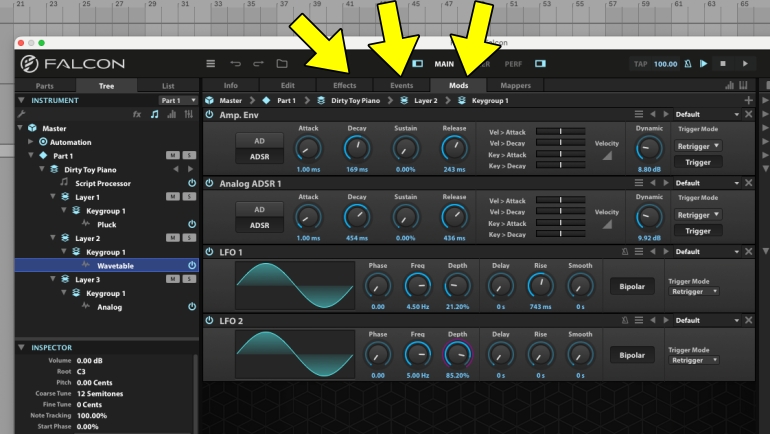Viewport: 770px width, 434px height.
Task: Click the wrench settings icon in the tree panel
Action: pos(21,114)
